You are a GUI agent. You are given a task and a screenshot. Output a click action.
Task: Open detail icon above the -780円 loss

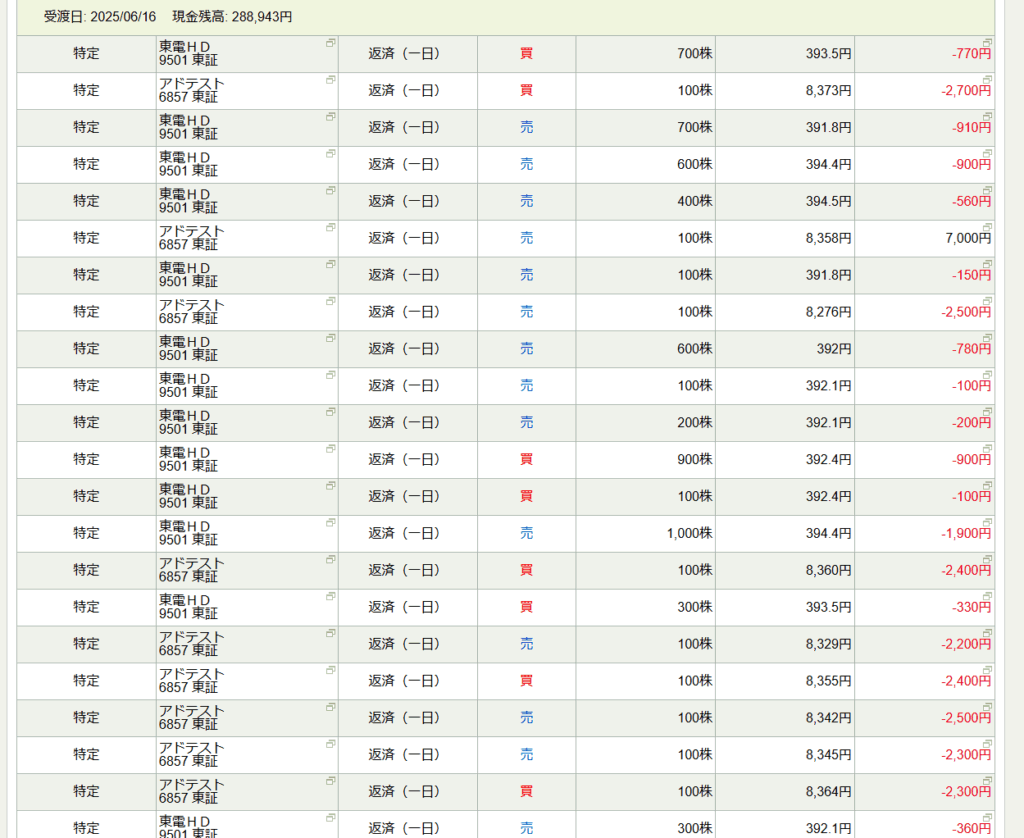987,338
